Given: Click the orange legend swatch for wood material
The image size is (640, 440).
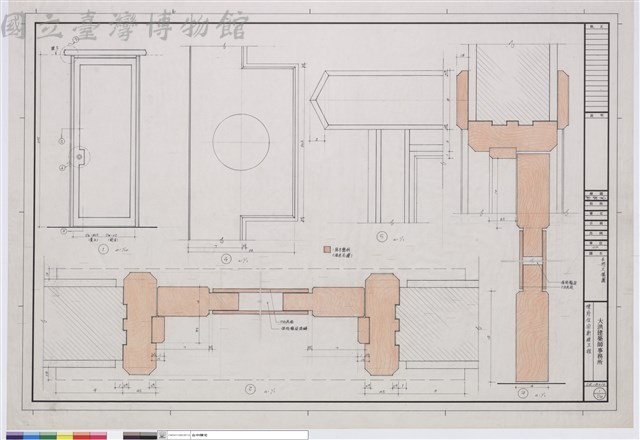Looking at the screenshot, I should pyautogui.click(x=327, y=250).
